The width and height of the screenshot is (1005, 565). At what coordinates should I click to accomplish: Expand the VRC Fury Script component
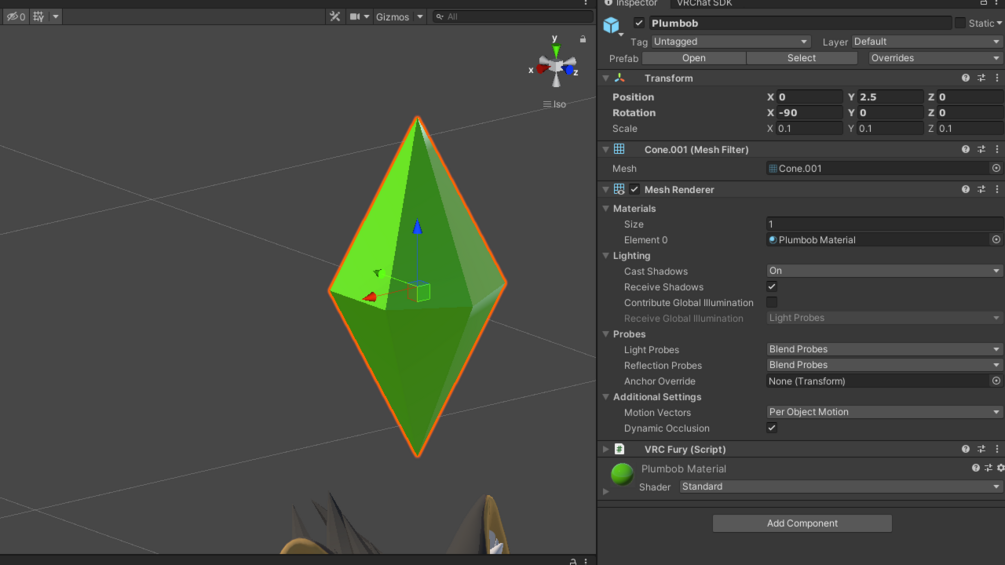pos(606,450)
